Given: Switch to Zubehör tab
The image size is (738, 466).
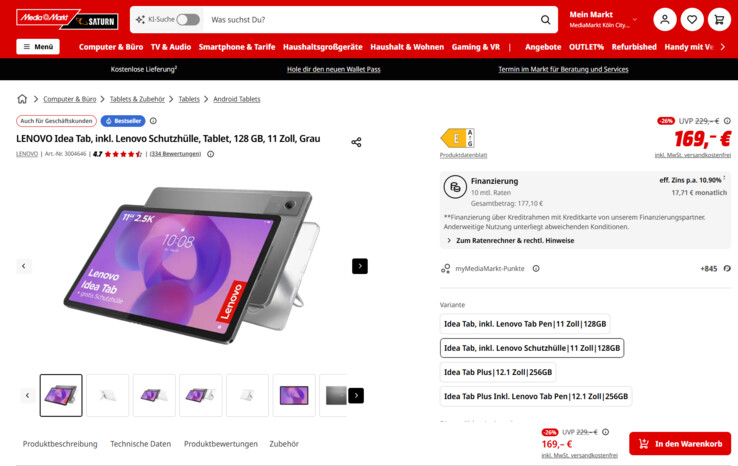Looking at the screenshot, I should (x=284, y=444).
